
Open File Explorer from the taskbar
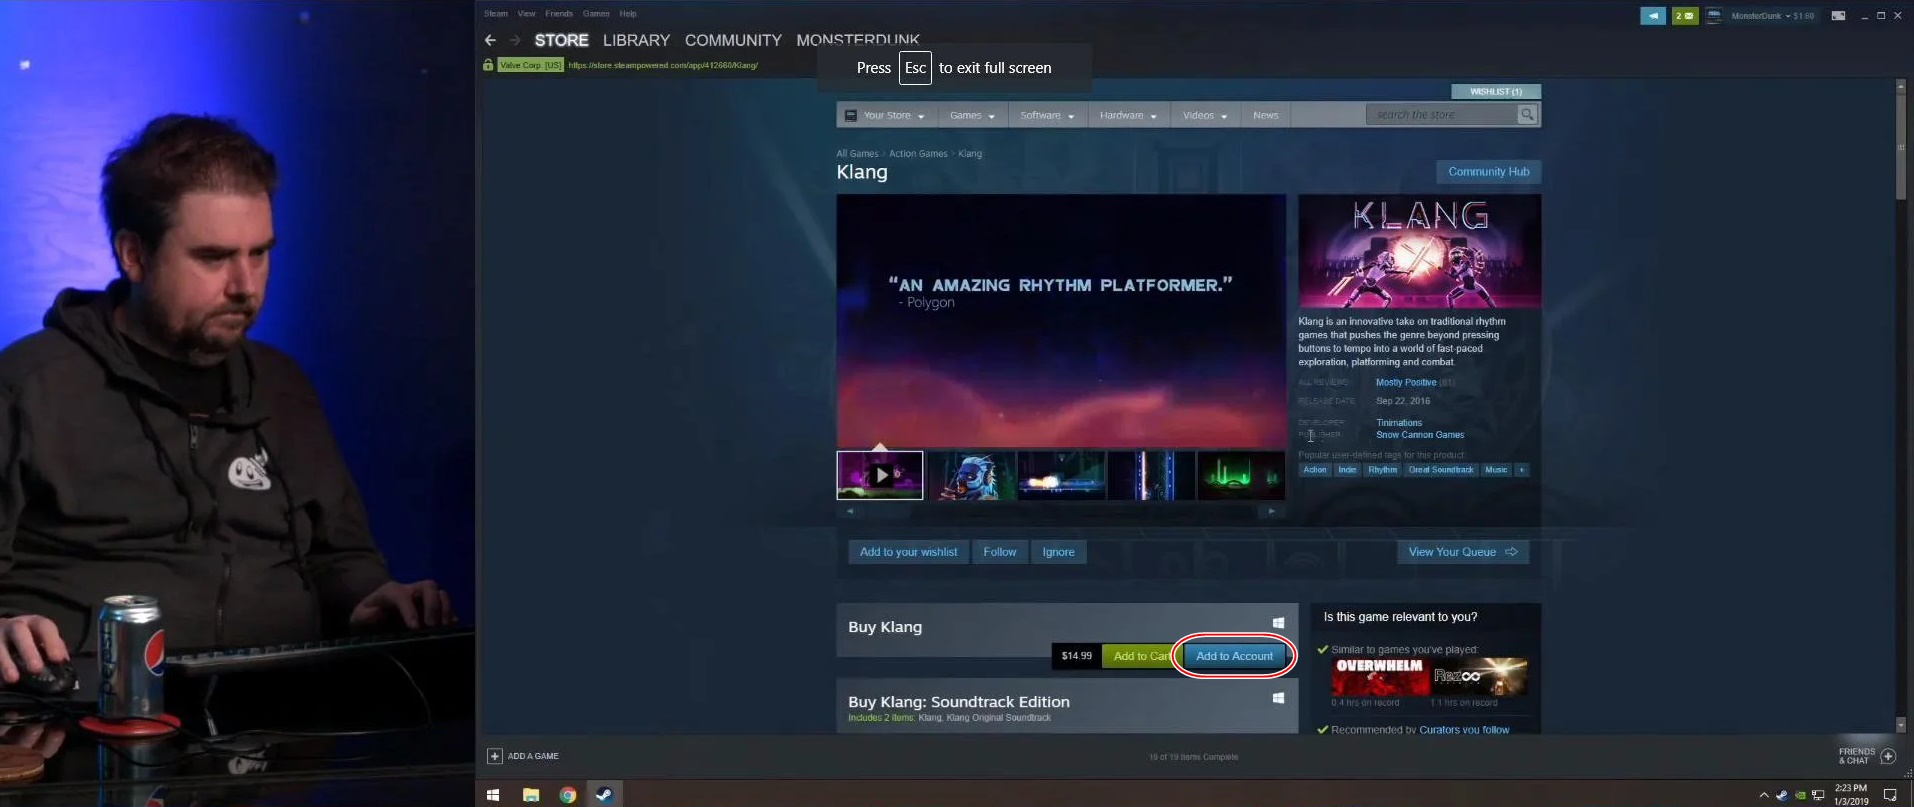coord(531,795)
